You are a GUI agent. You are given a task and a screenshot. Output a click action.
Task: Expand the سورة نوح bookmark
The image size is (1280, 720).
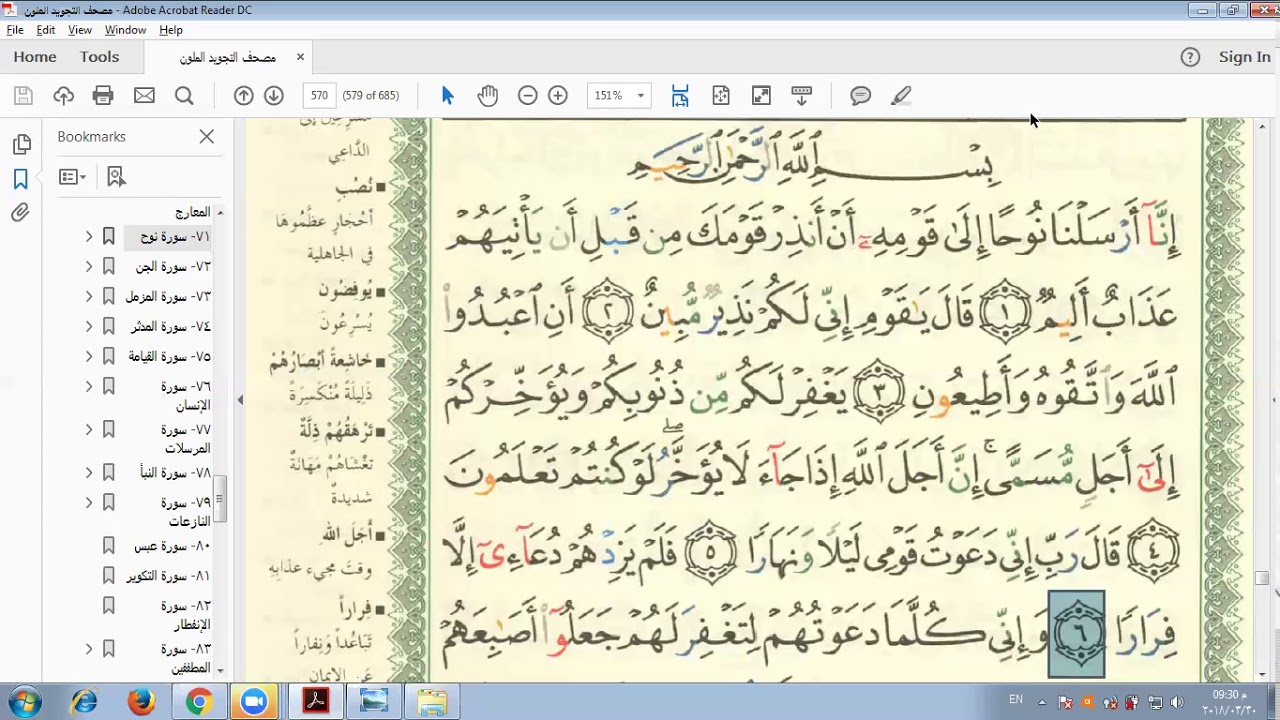[x=88, y=237]
